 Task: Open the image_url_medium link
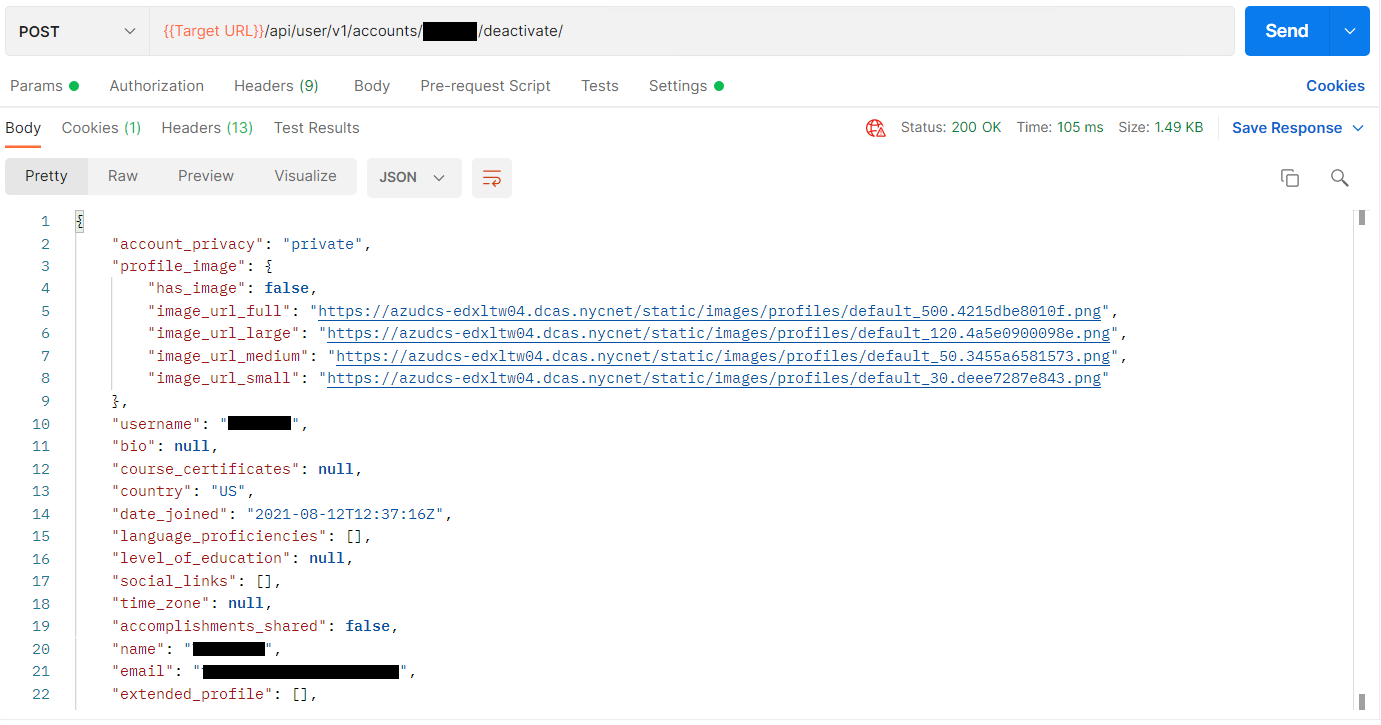pos(723,356)
